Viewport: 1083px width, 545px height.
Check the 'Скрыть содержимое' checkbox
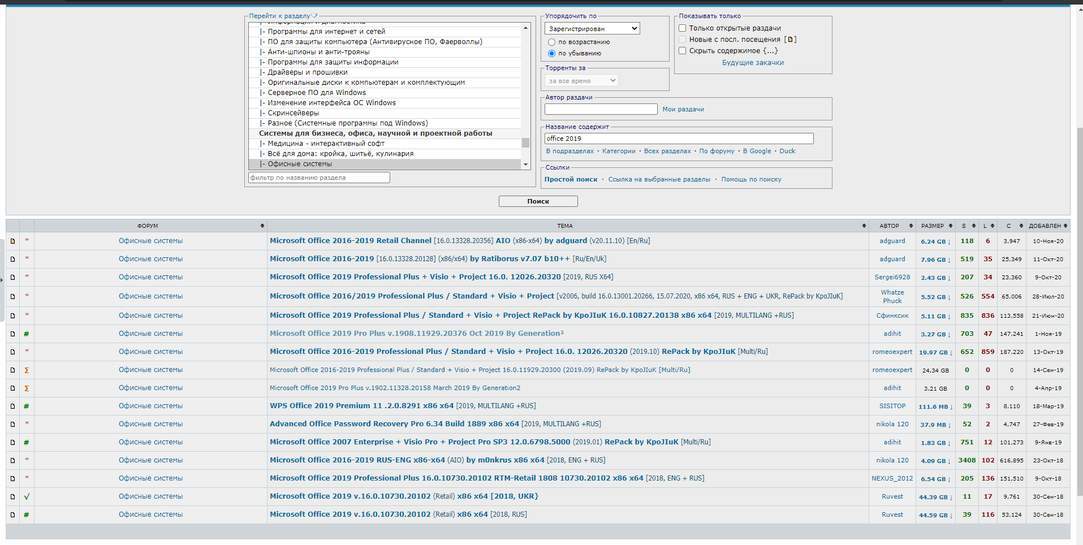pos(682,50)
